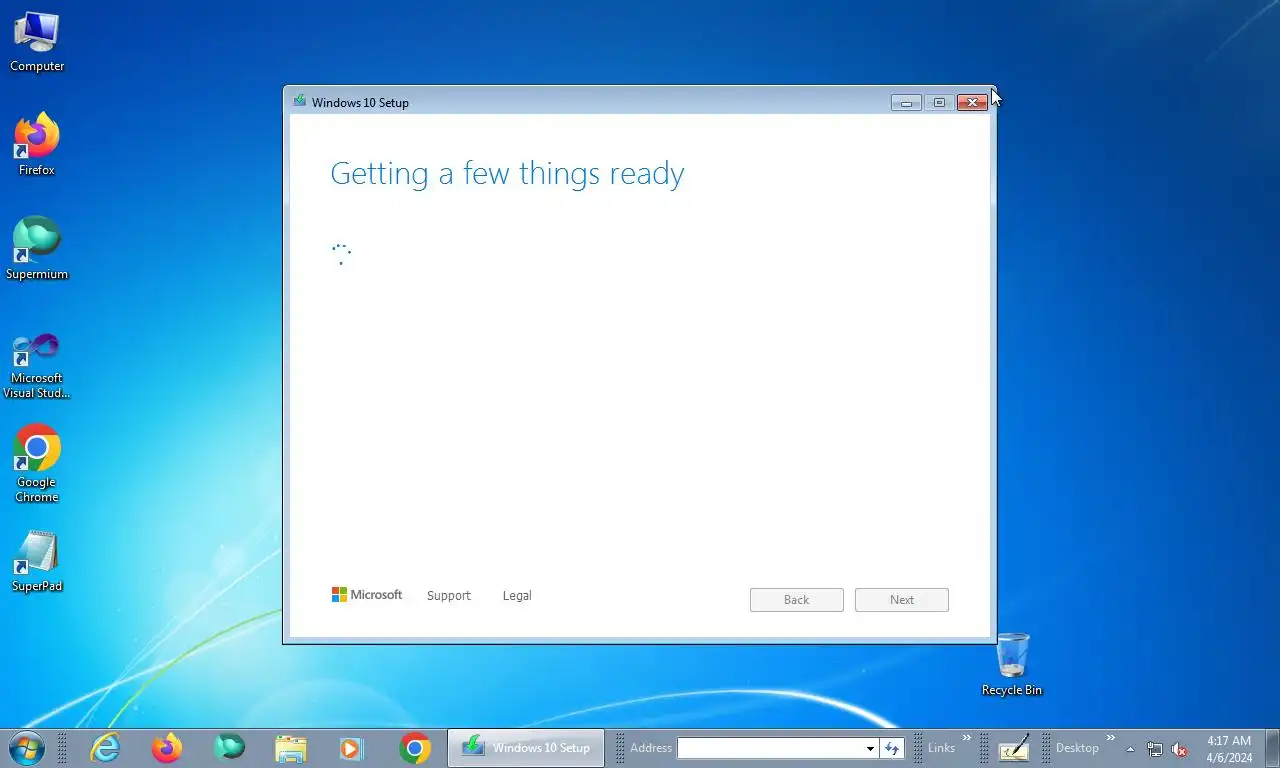Minimize the Windows 10 Setup window
Viewport: 1280px width, 768px height.
point(906,102)
